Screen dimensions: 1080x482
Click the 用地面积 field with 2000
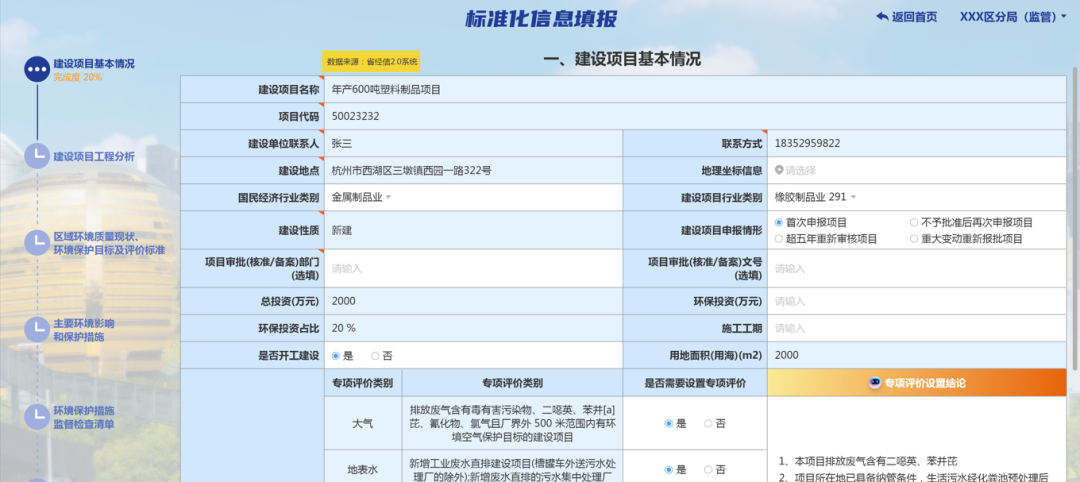coord(917,355)
